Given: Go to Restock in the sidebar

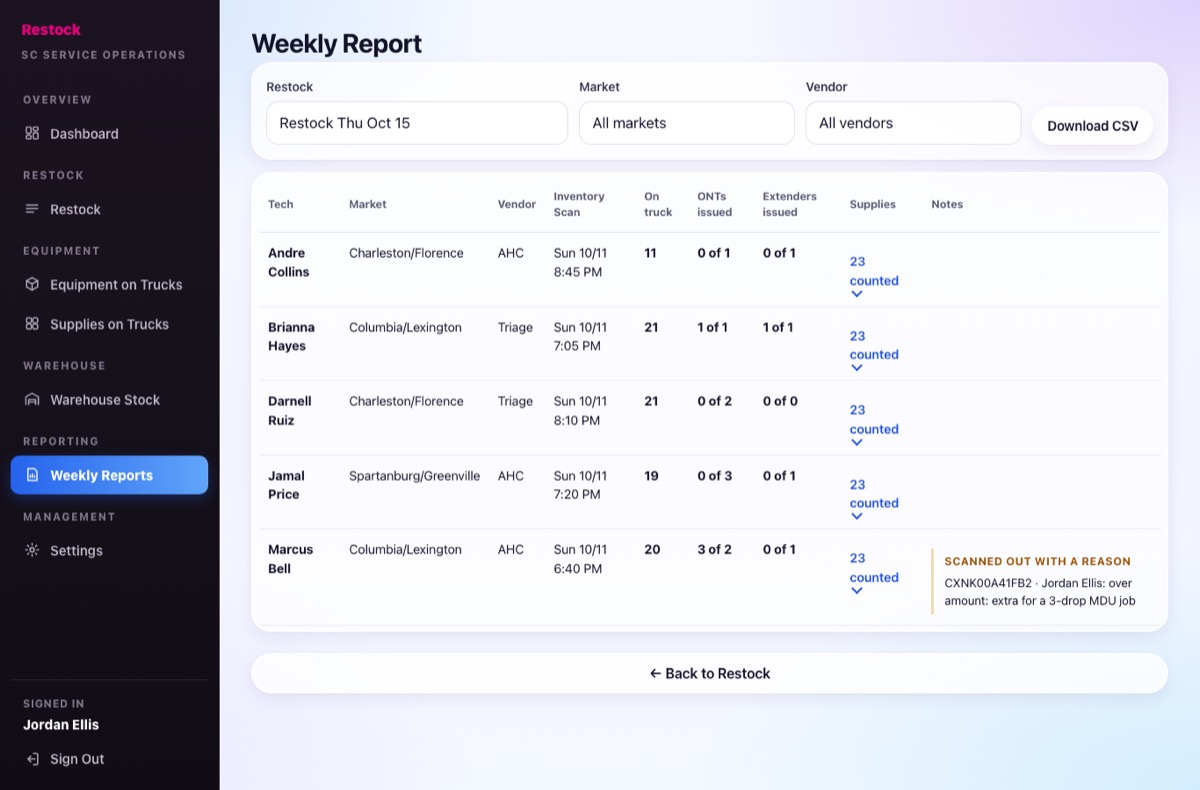Looking at the screenshot, I should click(x=109, y=209).
